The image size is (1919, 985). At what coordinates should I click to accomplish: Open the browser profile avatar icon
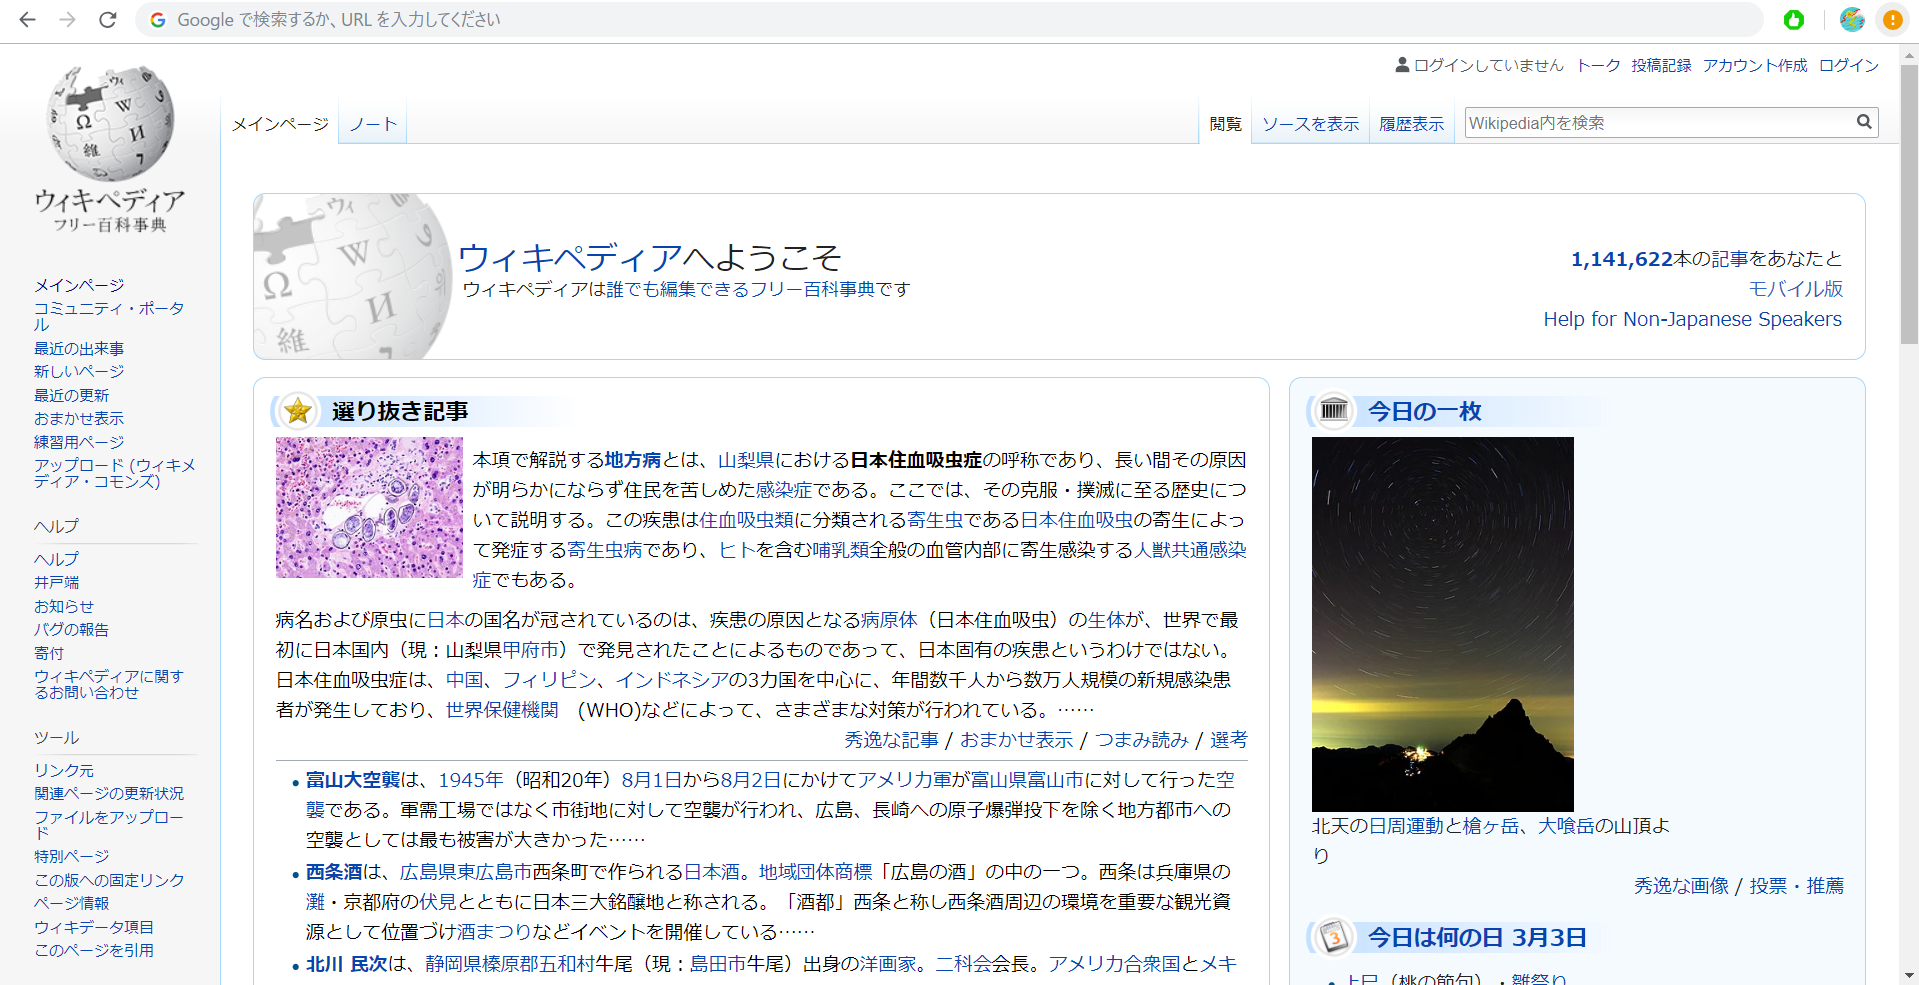(x=1852, y=19)
